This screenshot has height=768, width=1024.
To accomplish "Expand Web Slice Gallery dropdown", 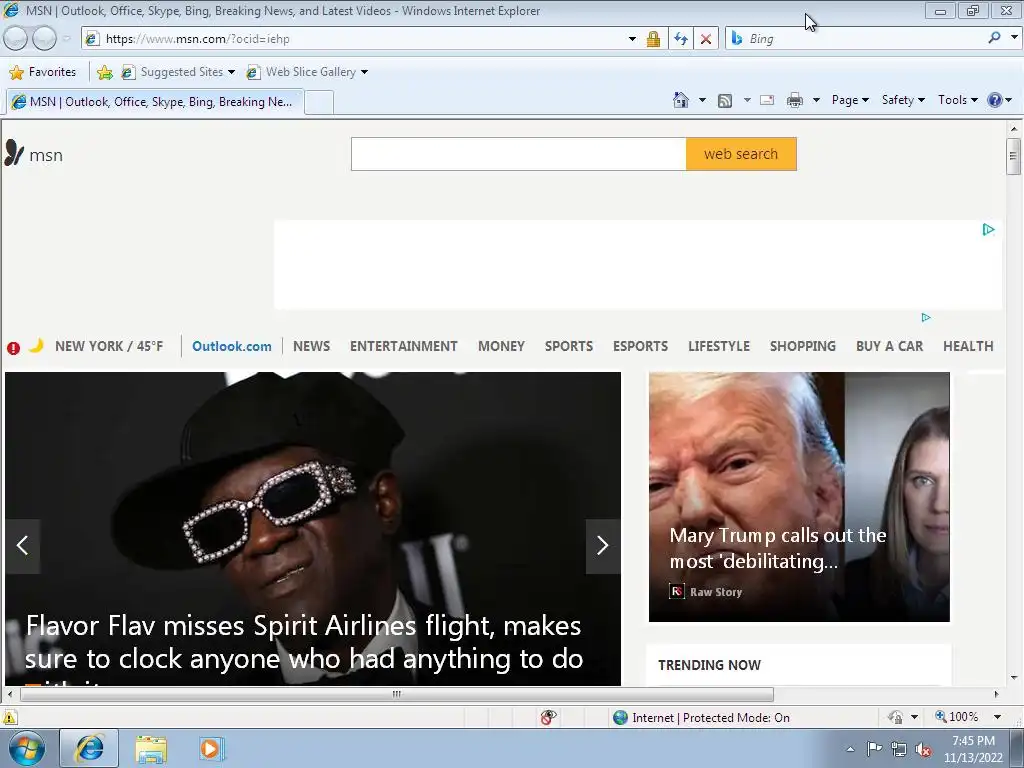I will pyautogui.click(x=364, y=72).
